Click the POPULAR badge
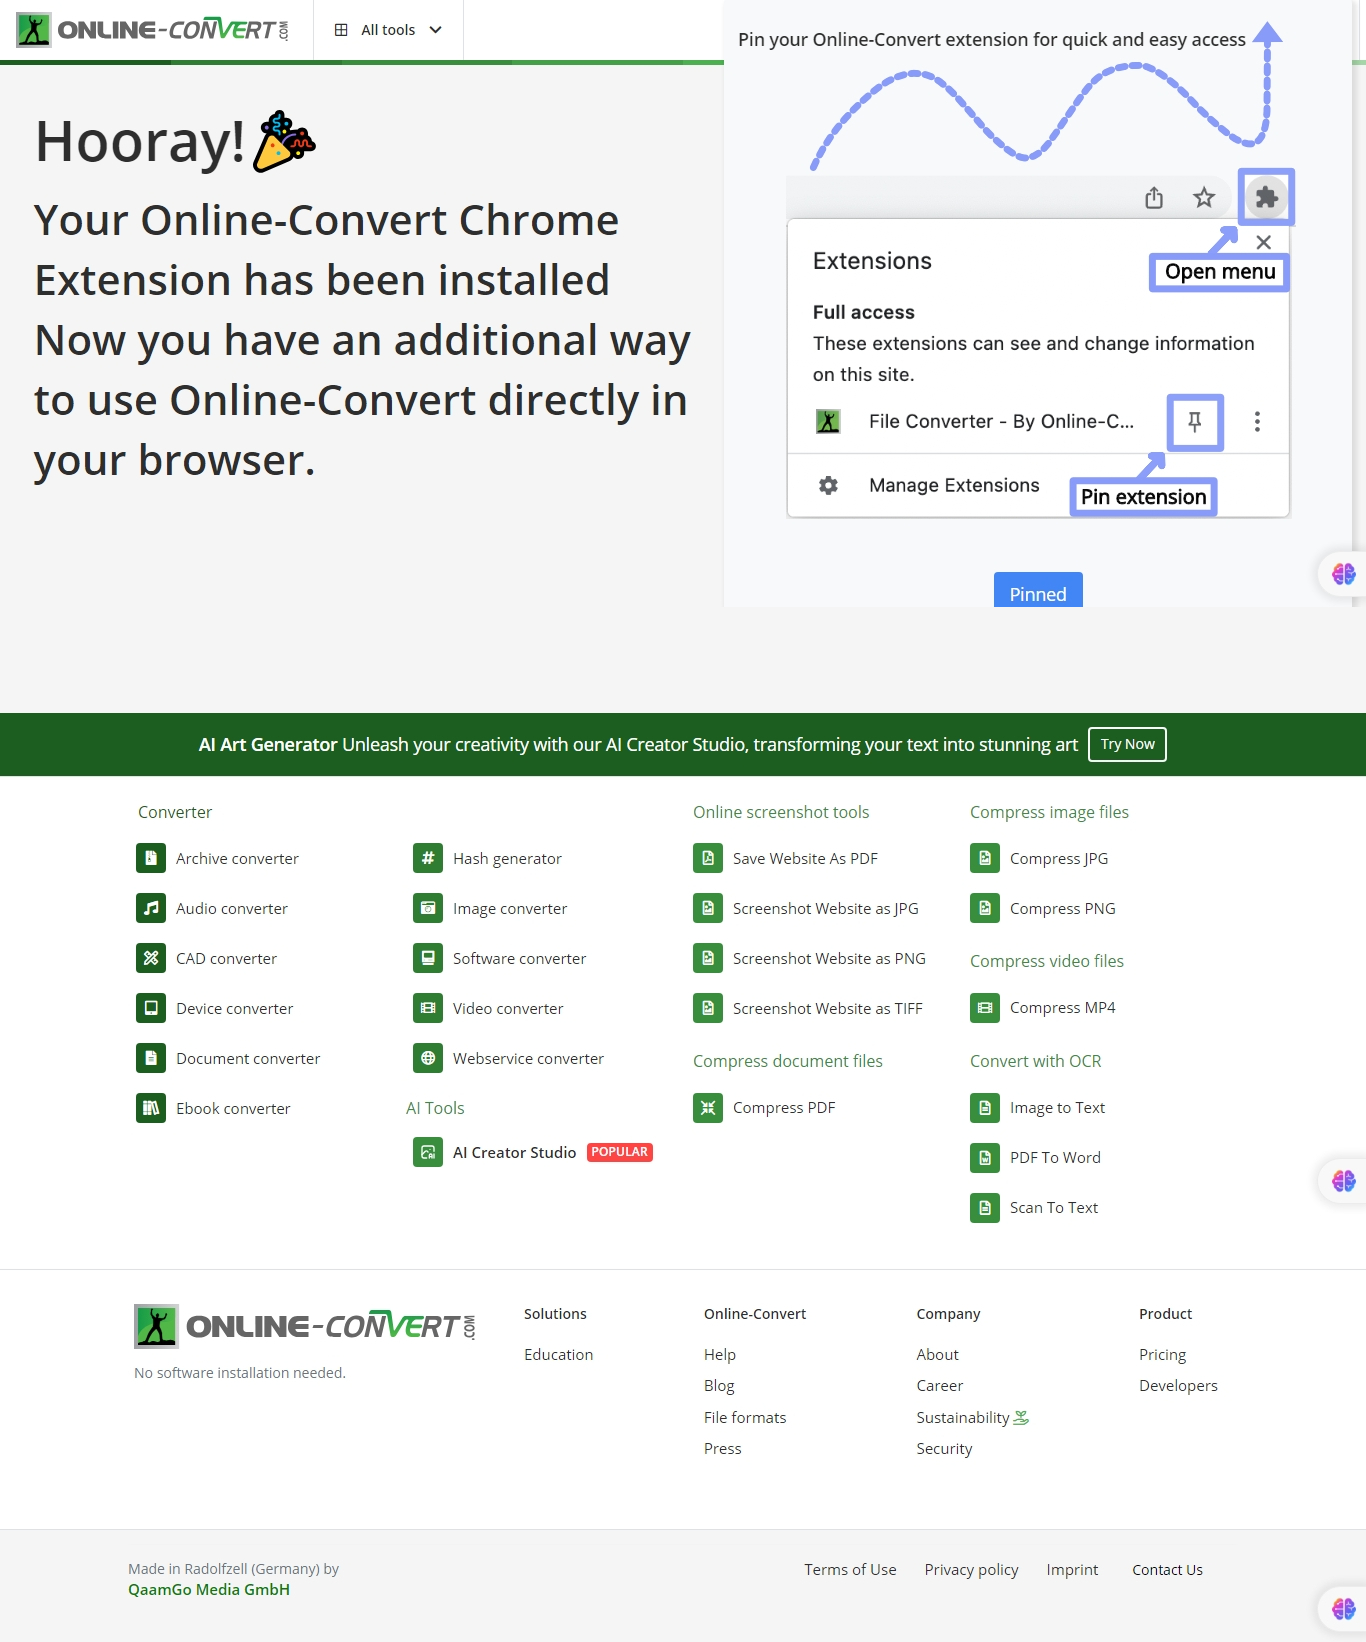This screenshot has width=1366, height=1642. (x=620, y=1152)
